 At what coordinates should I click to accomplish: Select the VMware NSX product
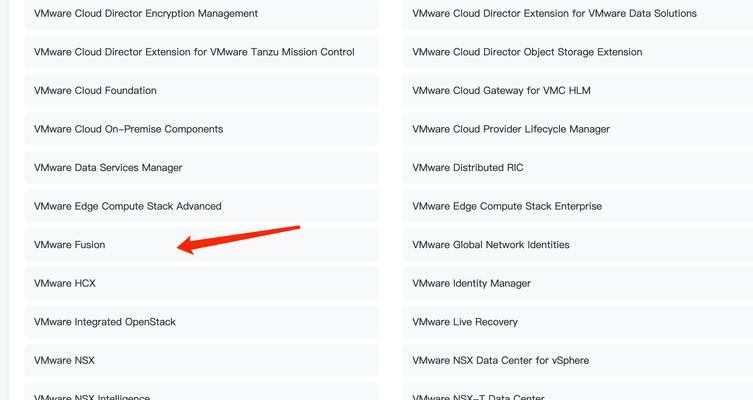point(201,360)
